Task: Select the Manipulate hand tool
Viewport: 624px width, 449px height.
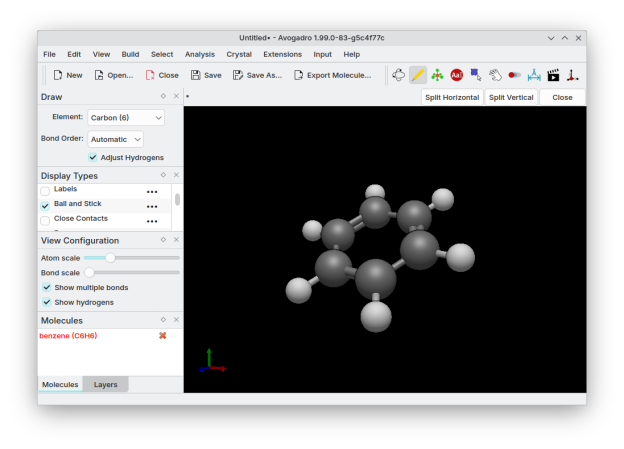Action: coord(495,75)
